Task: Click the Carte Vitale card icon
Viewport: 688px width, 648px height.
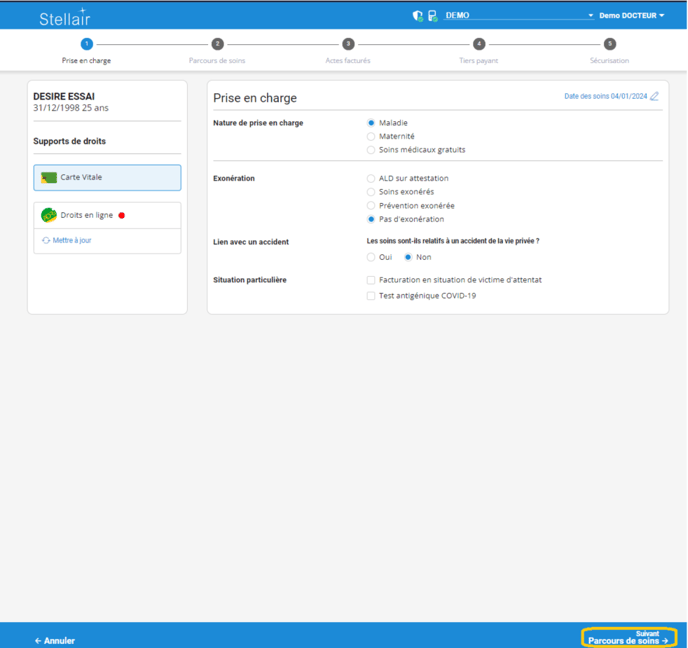Action: 49,178
